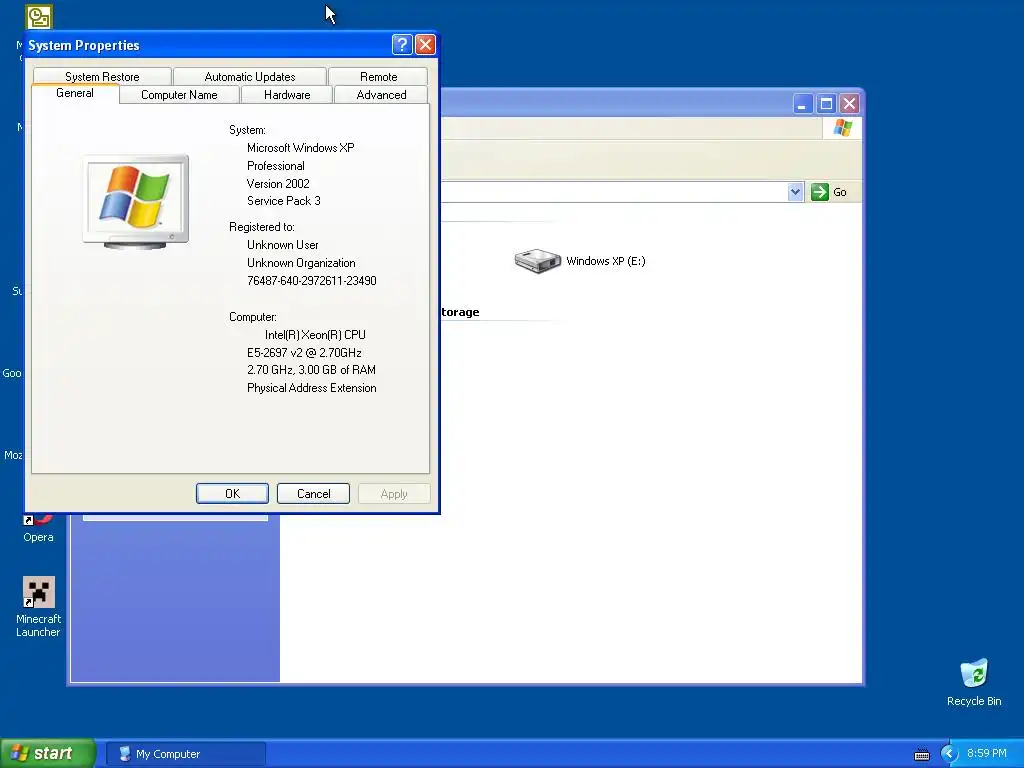Click the help question mark button
1024x768 pixels.
(402, 44)
